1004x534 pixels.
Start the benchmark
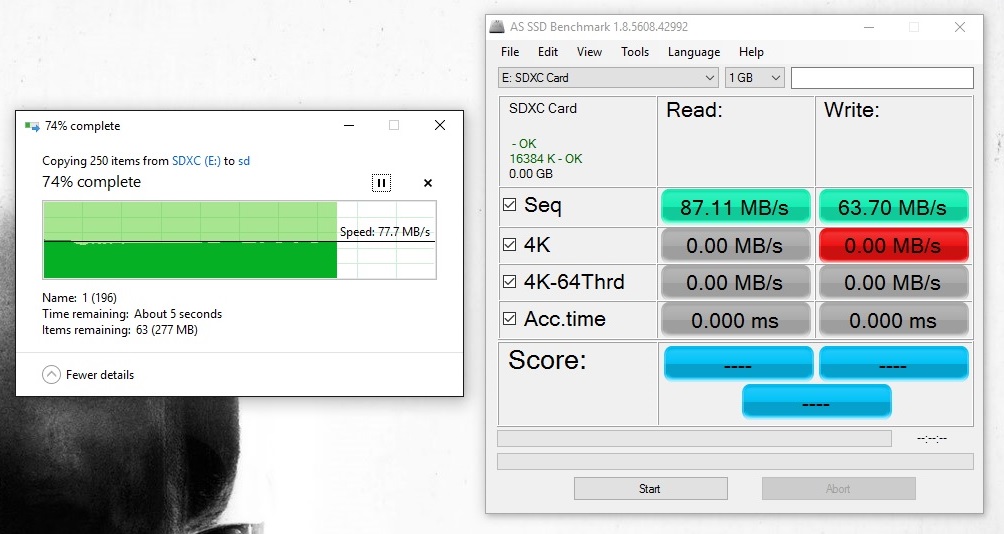click(x=651, y=489)
